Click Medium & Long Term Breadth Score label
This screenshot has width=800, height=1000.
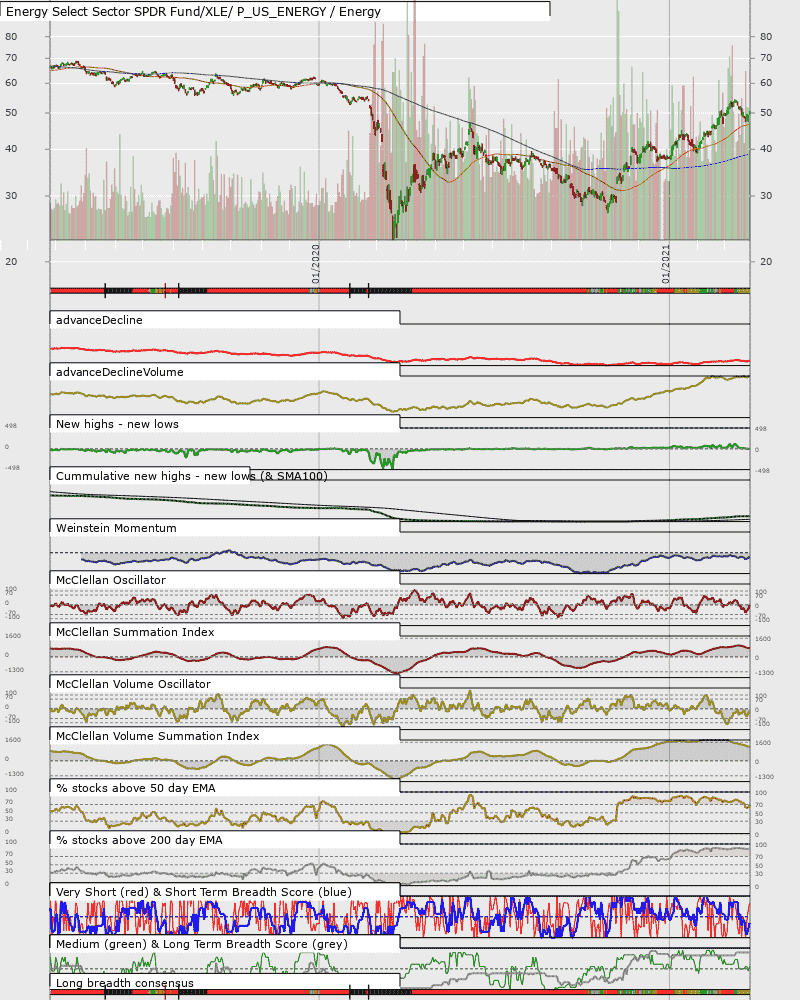(202, 944)
